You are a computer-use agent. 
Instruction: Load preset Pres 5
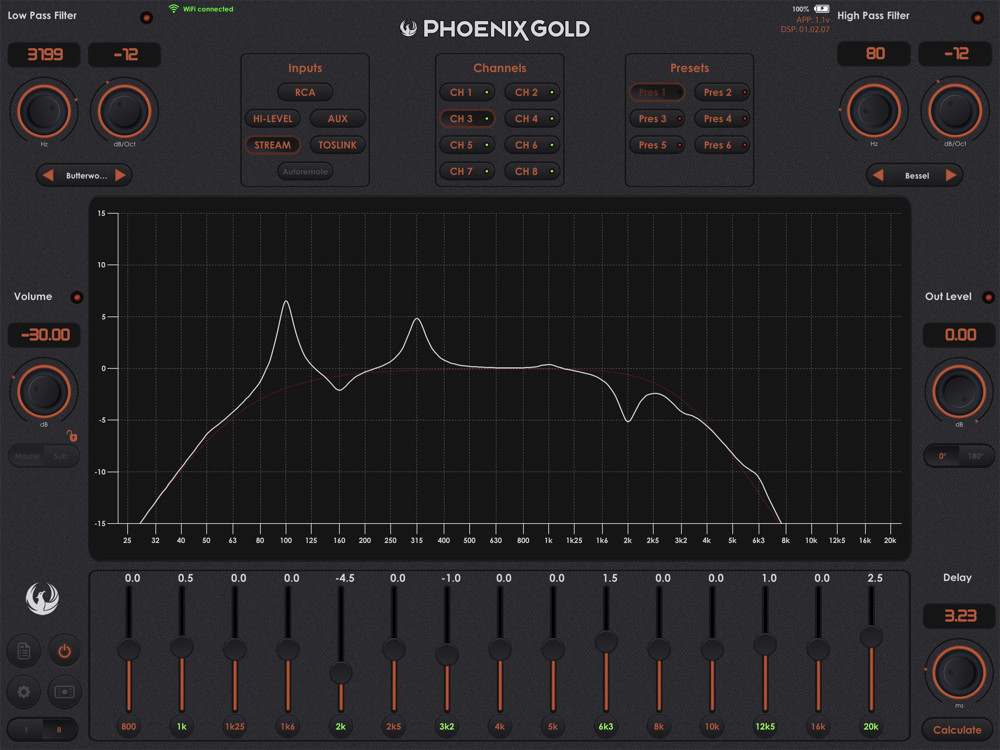pyautogui.click(x=657, y=145)
